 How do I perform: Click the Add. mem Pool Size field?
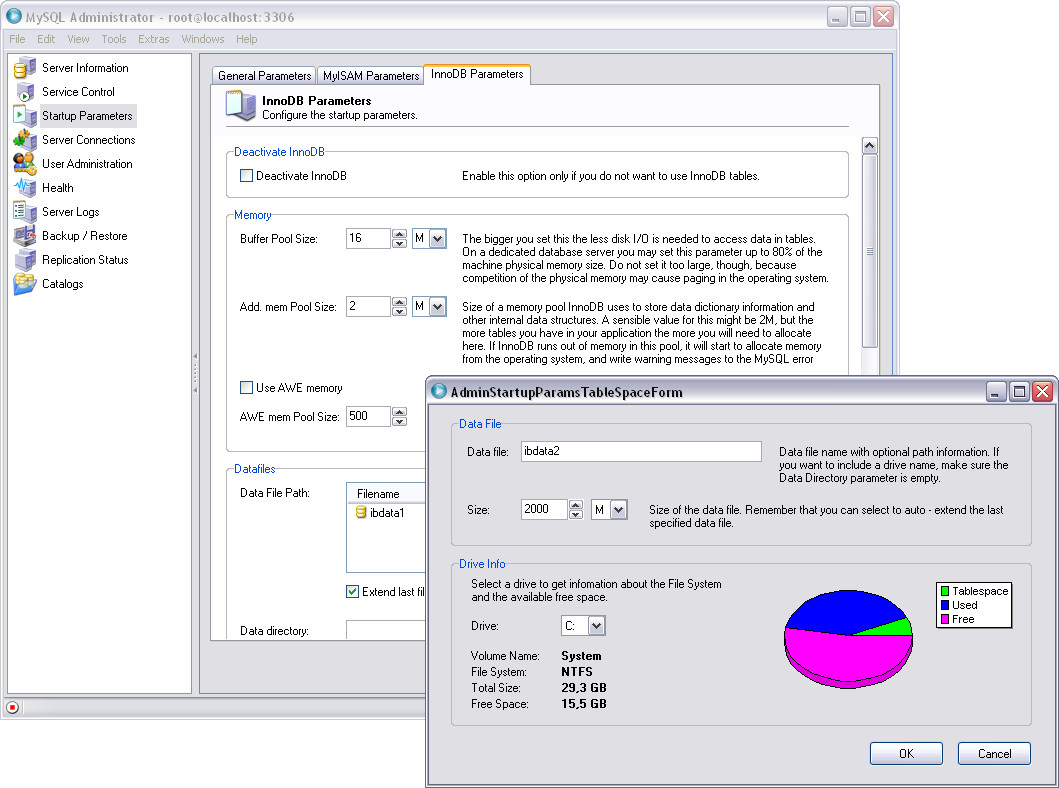368,307
